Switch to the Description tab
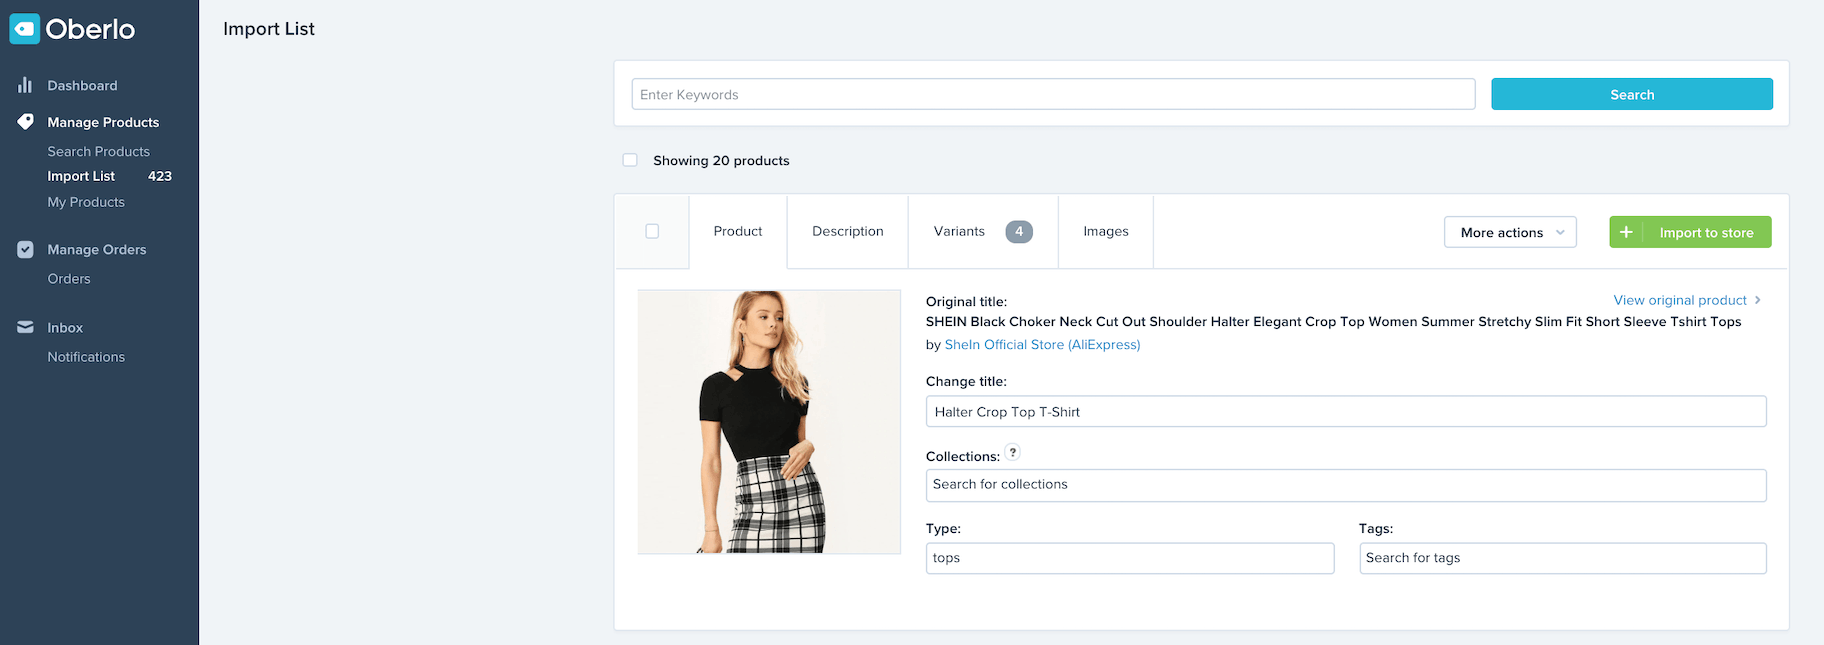Viewport: 1824px width, 645px height. pos(847,231)
